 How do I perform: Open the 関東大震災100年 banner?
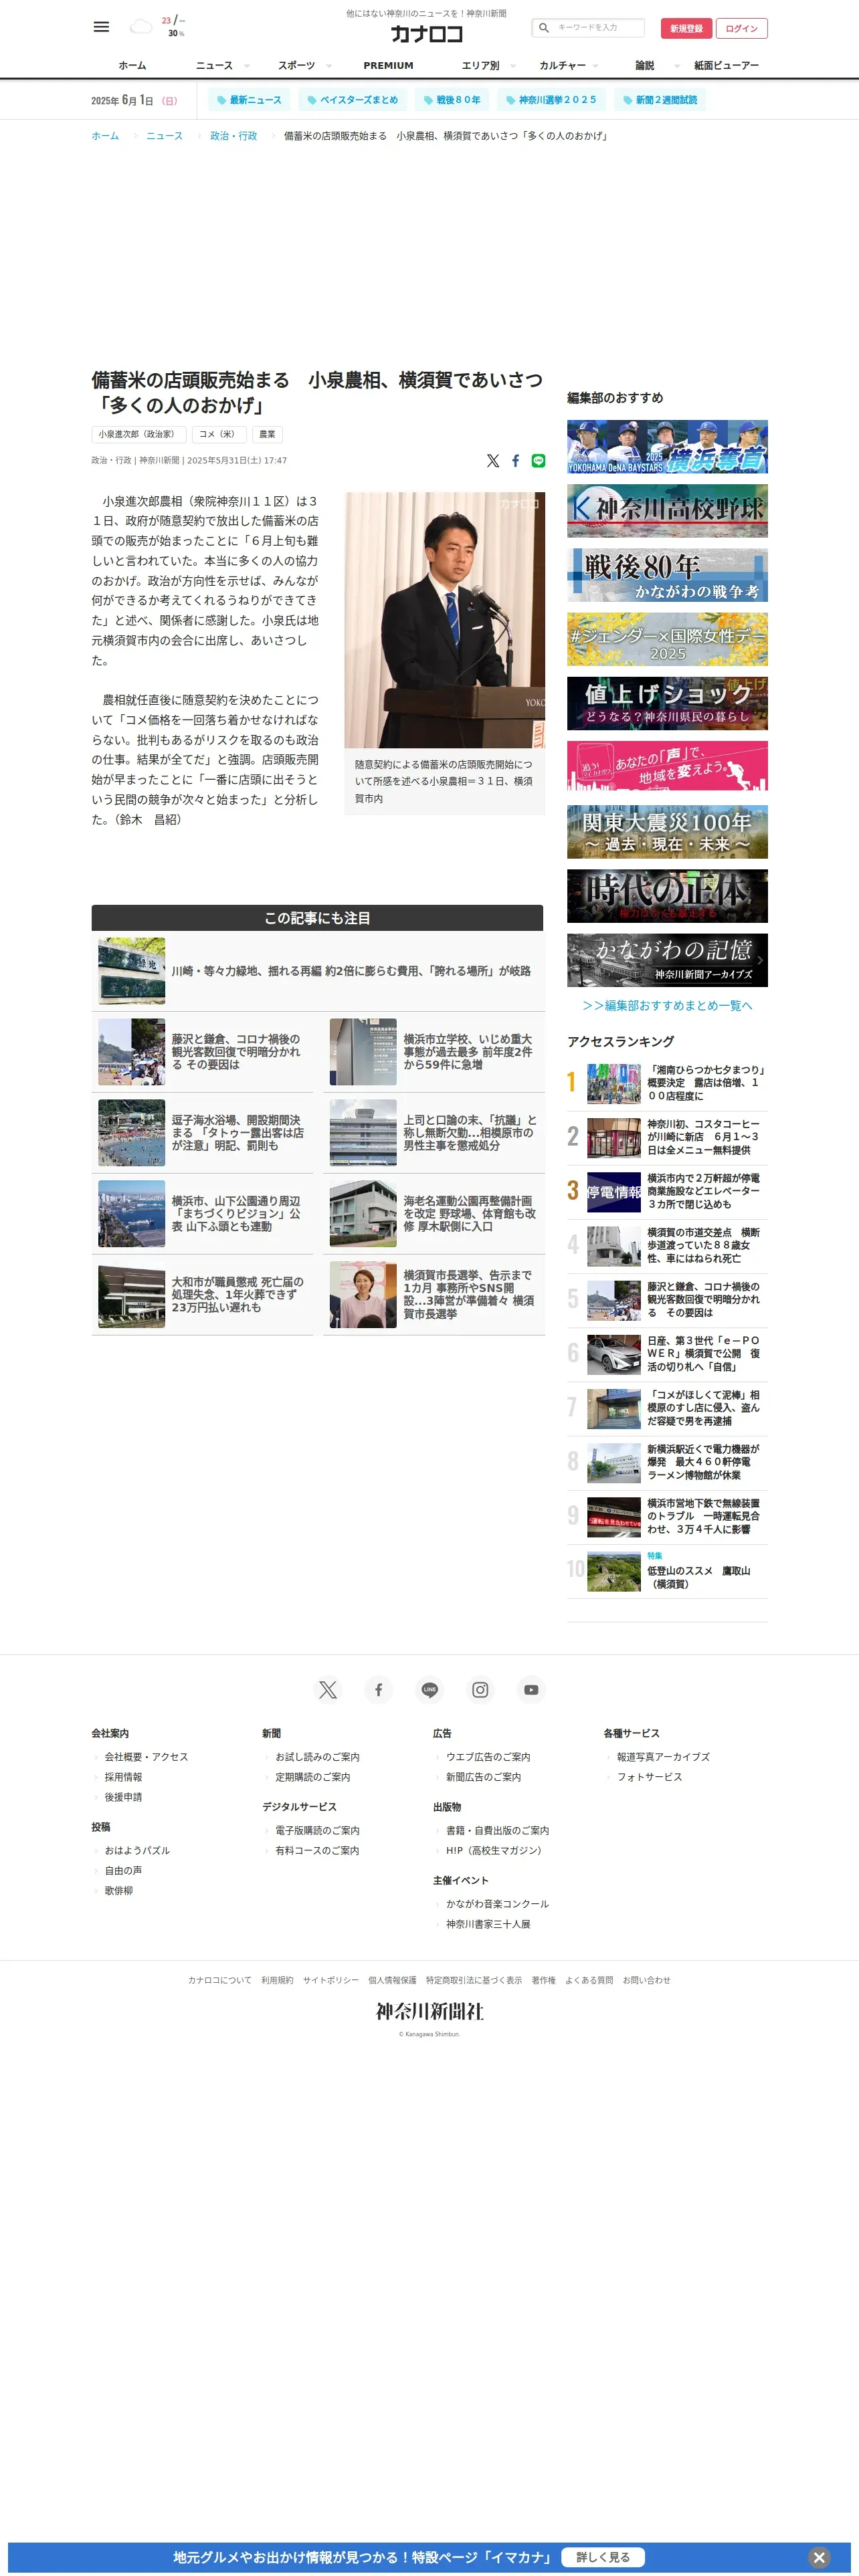[x=667, y=832]
